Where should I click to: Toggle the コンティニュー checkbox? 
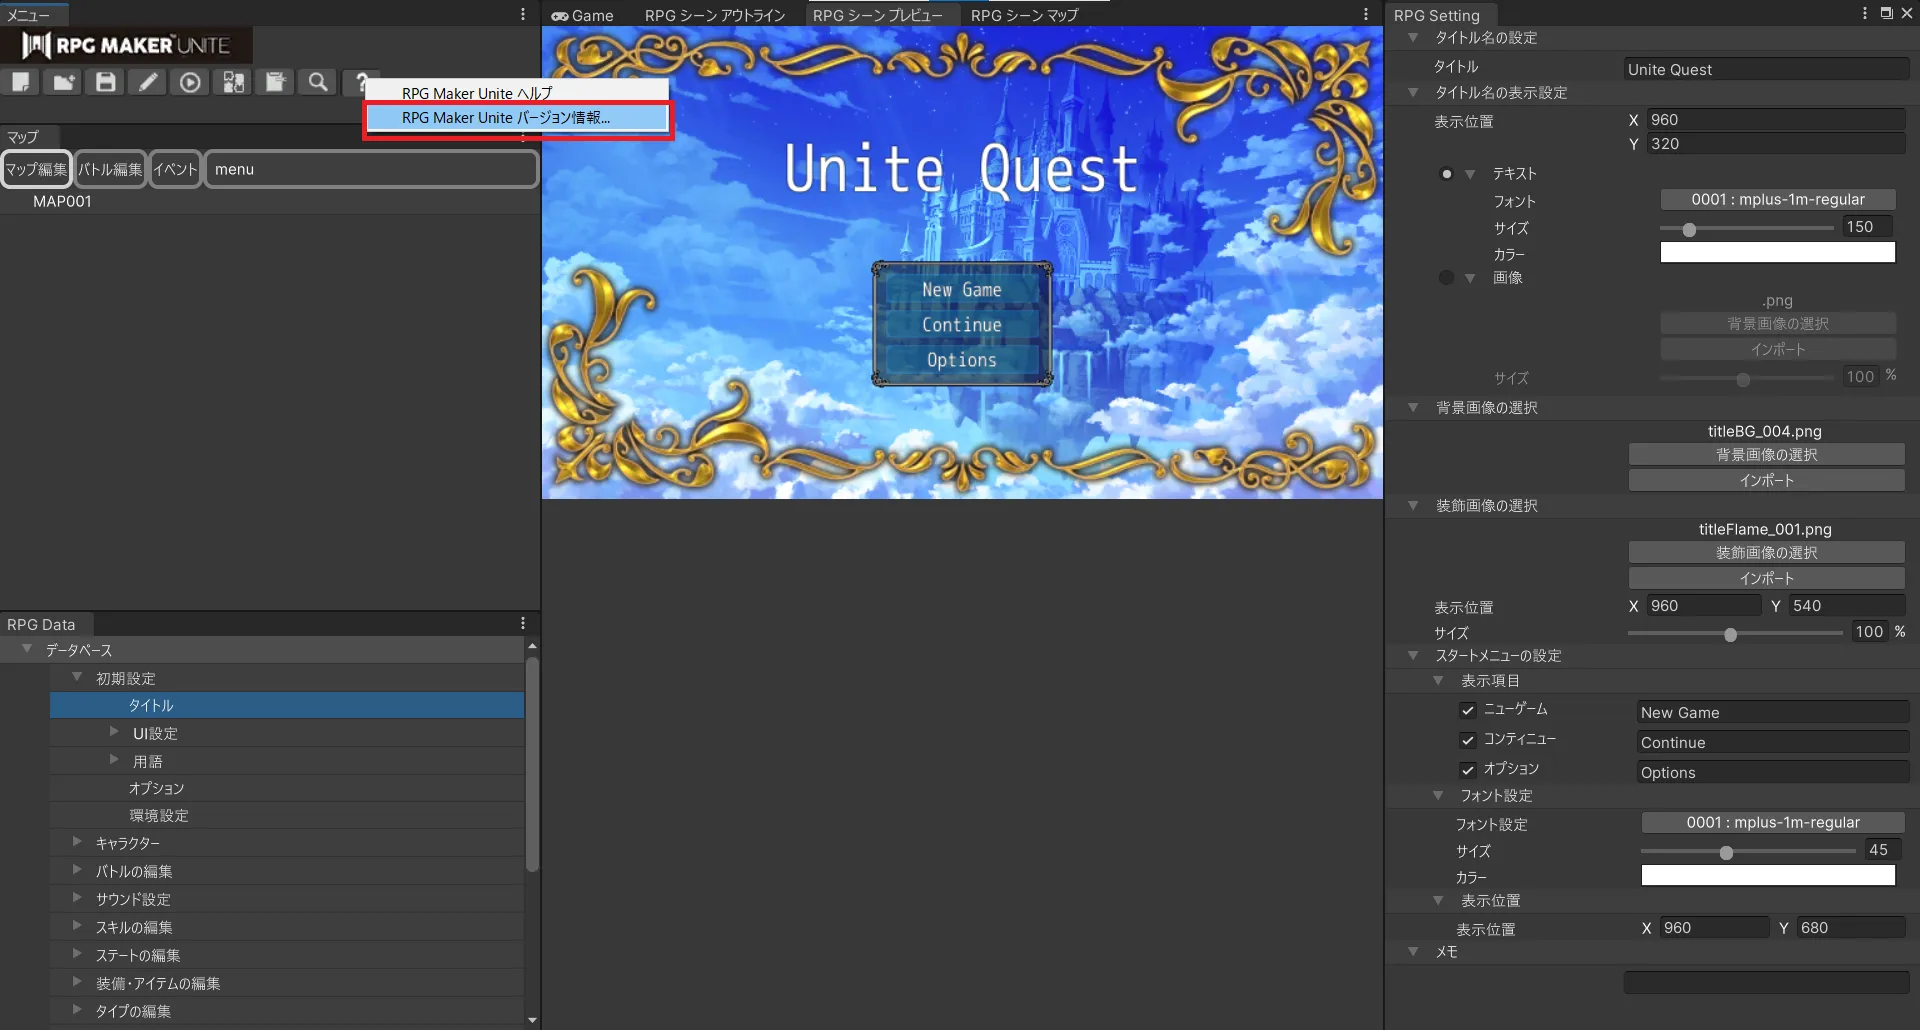coord(1467,740)
